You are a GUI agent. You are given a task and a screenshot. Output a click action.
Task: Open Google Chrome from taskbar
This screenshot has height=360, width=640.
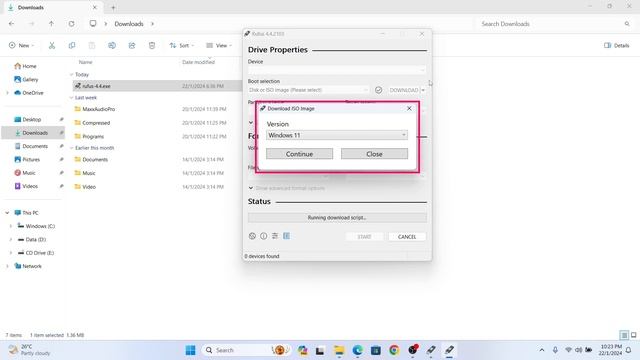[394, 350]
